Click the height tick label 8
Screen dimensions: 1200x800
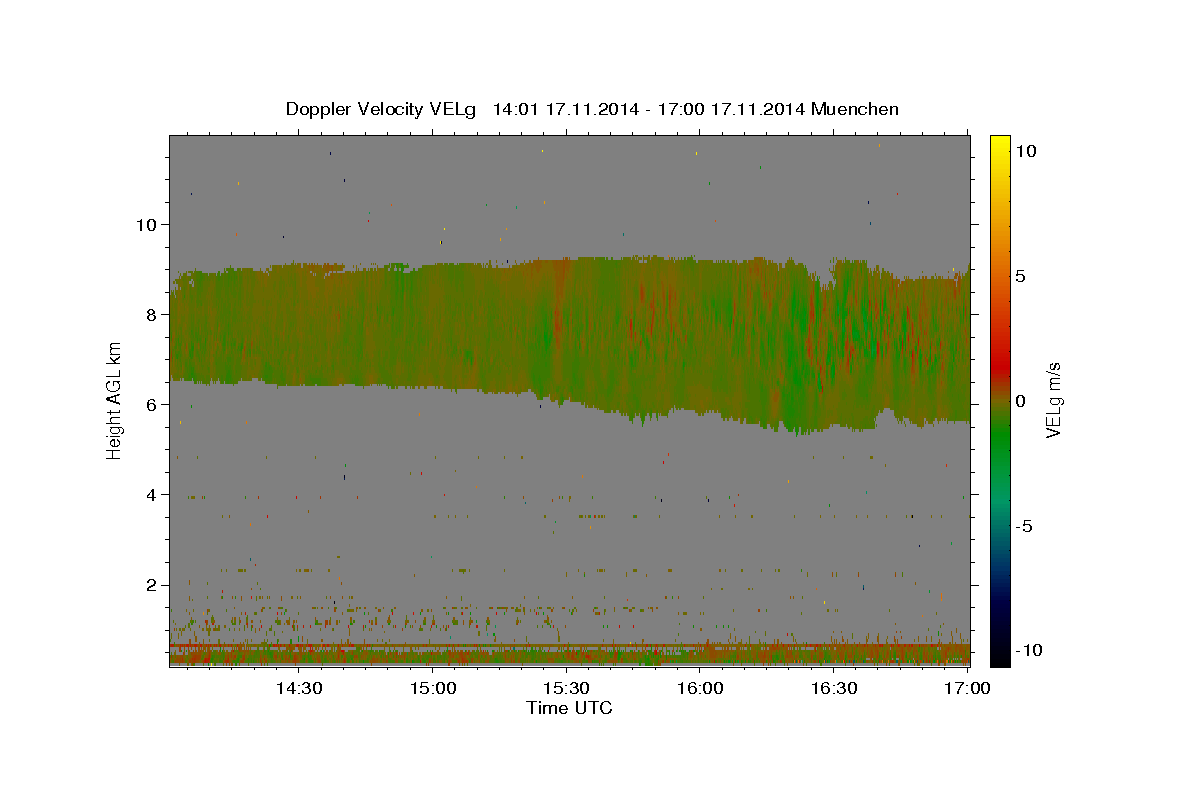(153, 315)
